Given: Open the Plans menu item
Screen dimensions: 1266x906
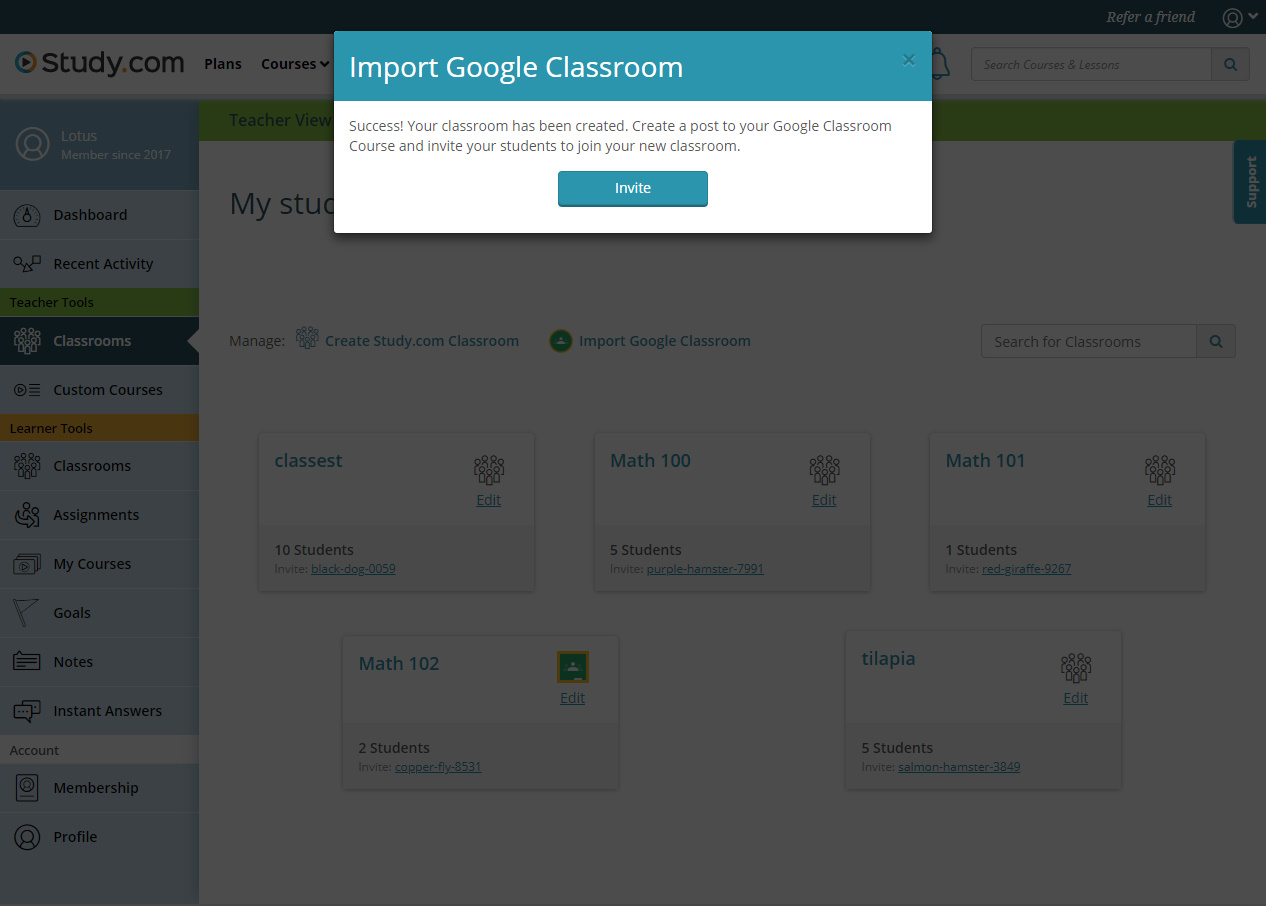Looking at the screenshot, I should pos(223,64).
